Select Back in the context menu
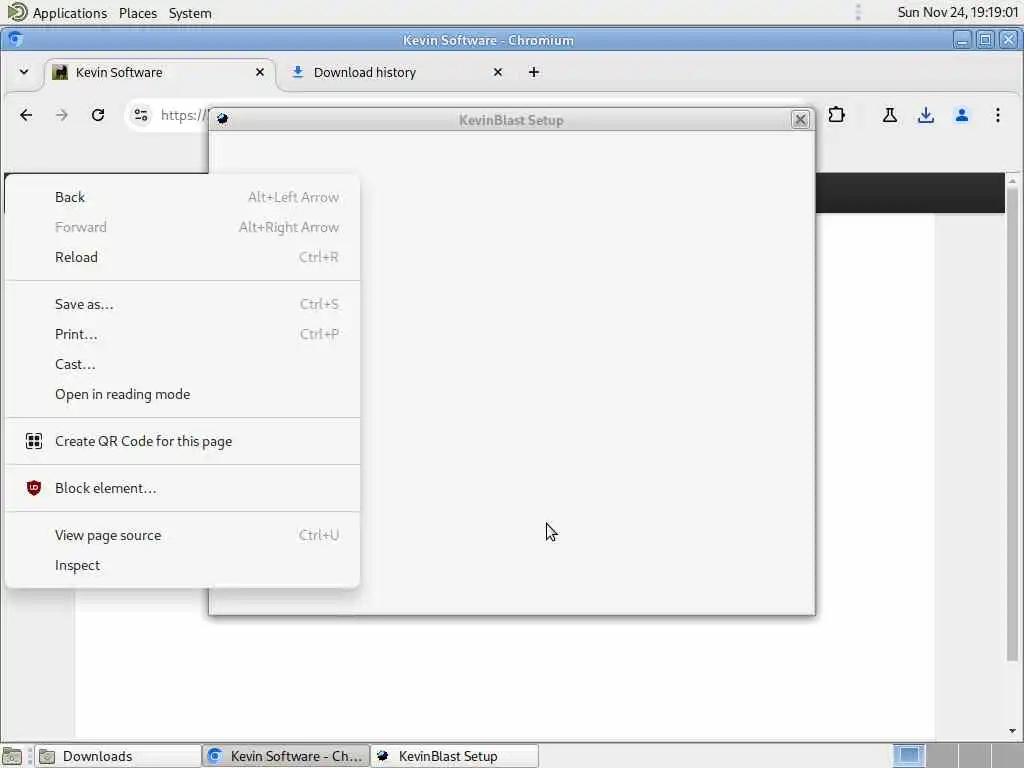 182,197
